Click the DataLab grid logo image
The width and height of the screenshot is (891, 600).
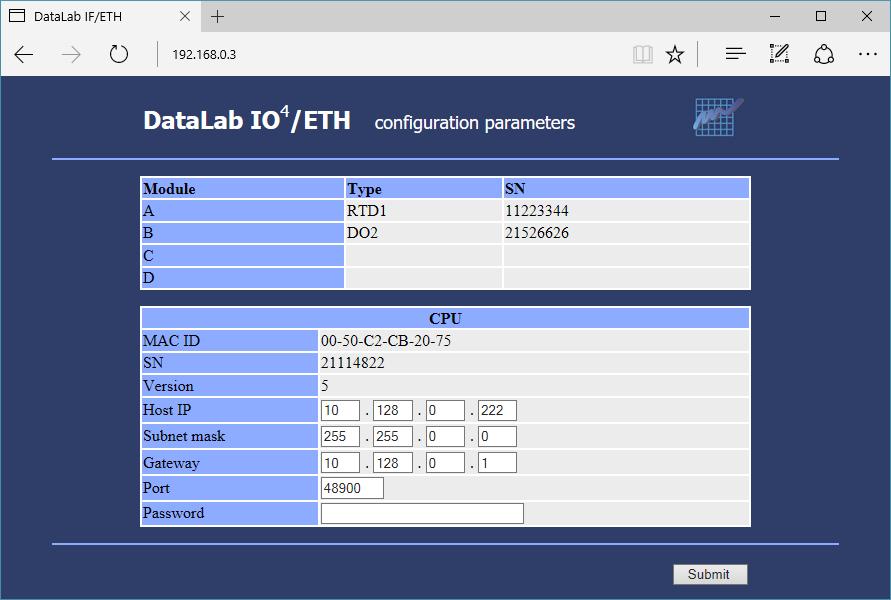[x=718, y=117]
